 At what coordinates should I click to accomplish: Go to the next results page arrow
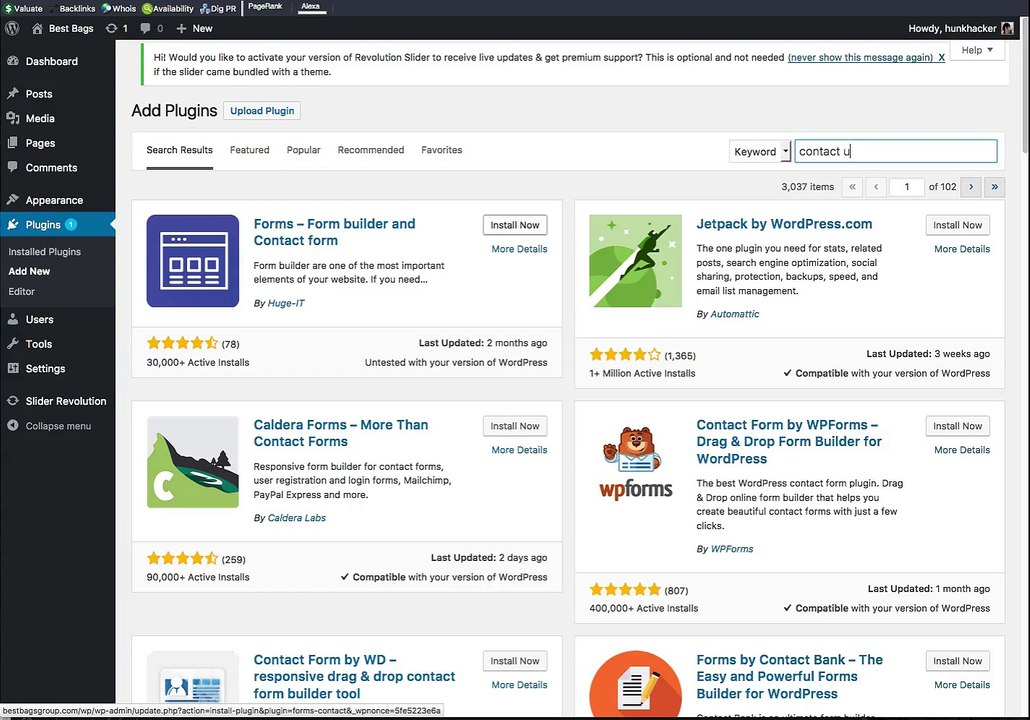tap(971, 187)
